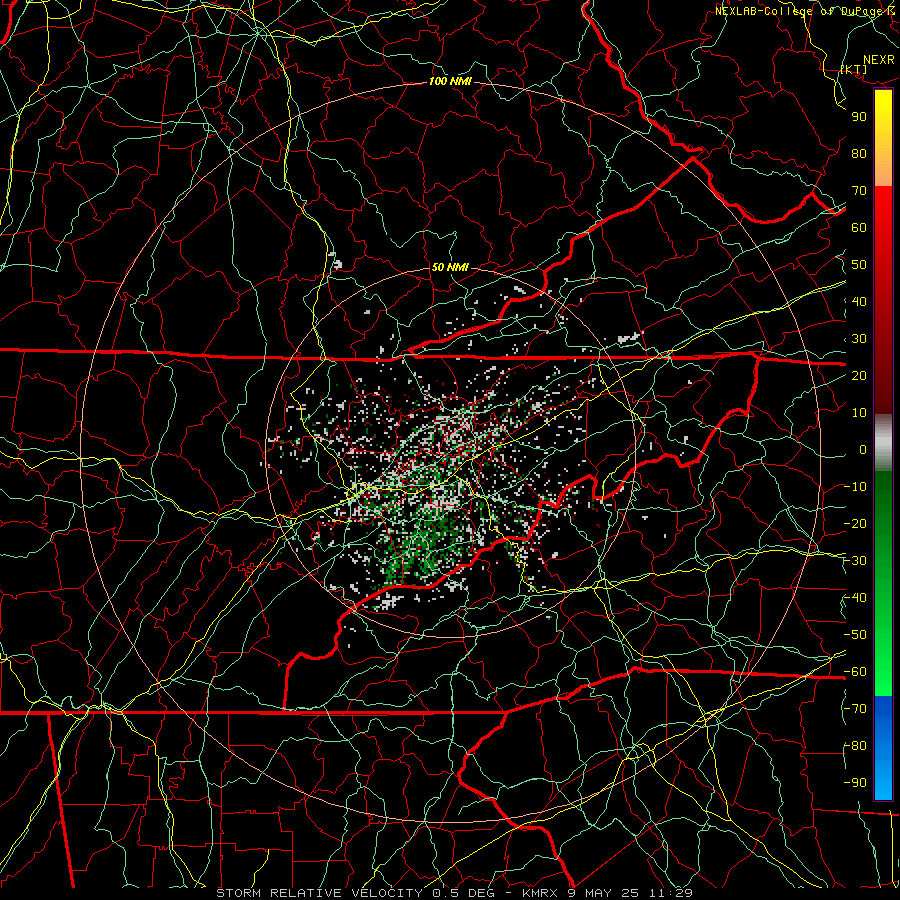Click the 80 value on the velocity scale
The width and height of the screenshot is (900, 900).
coord(859,154)
